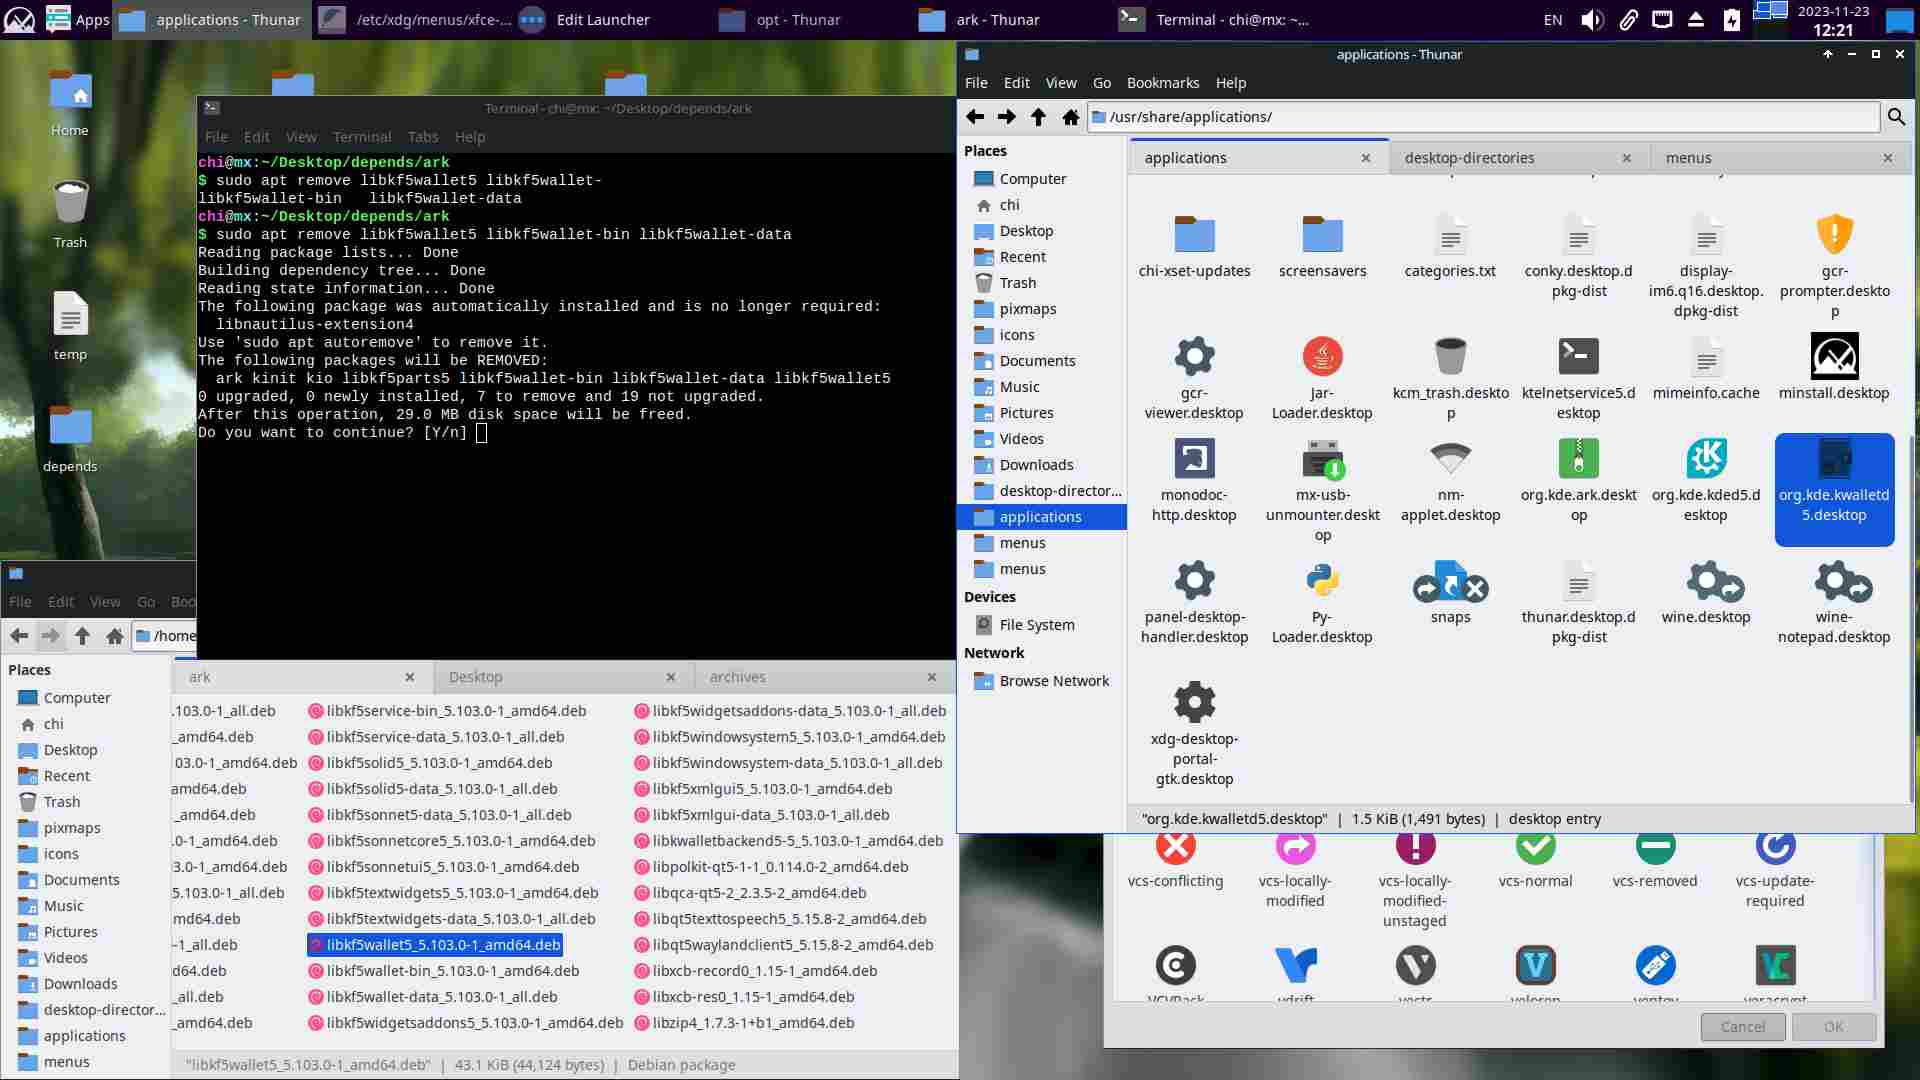
Task: Open the snaps folder icon
Action: coord(1450,582)
